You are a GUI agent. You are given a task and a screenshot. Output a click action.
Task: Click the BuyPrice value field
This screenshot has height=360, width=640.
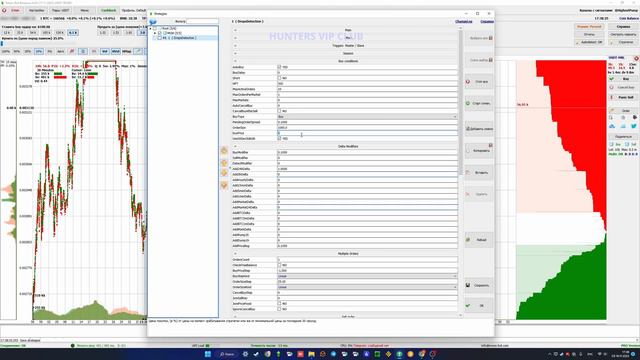click(x=367, y=133)
